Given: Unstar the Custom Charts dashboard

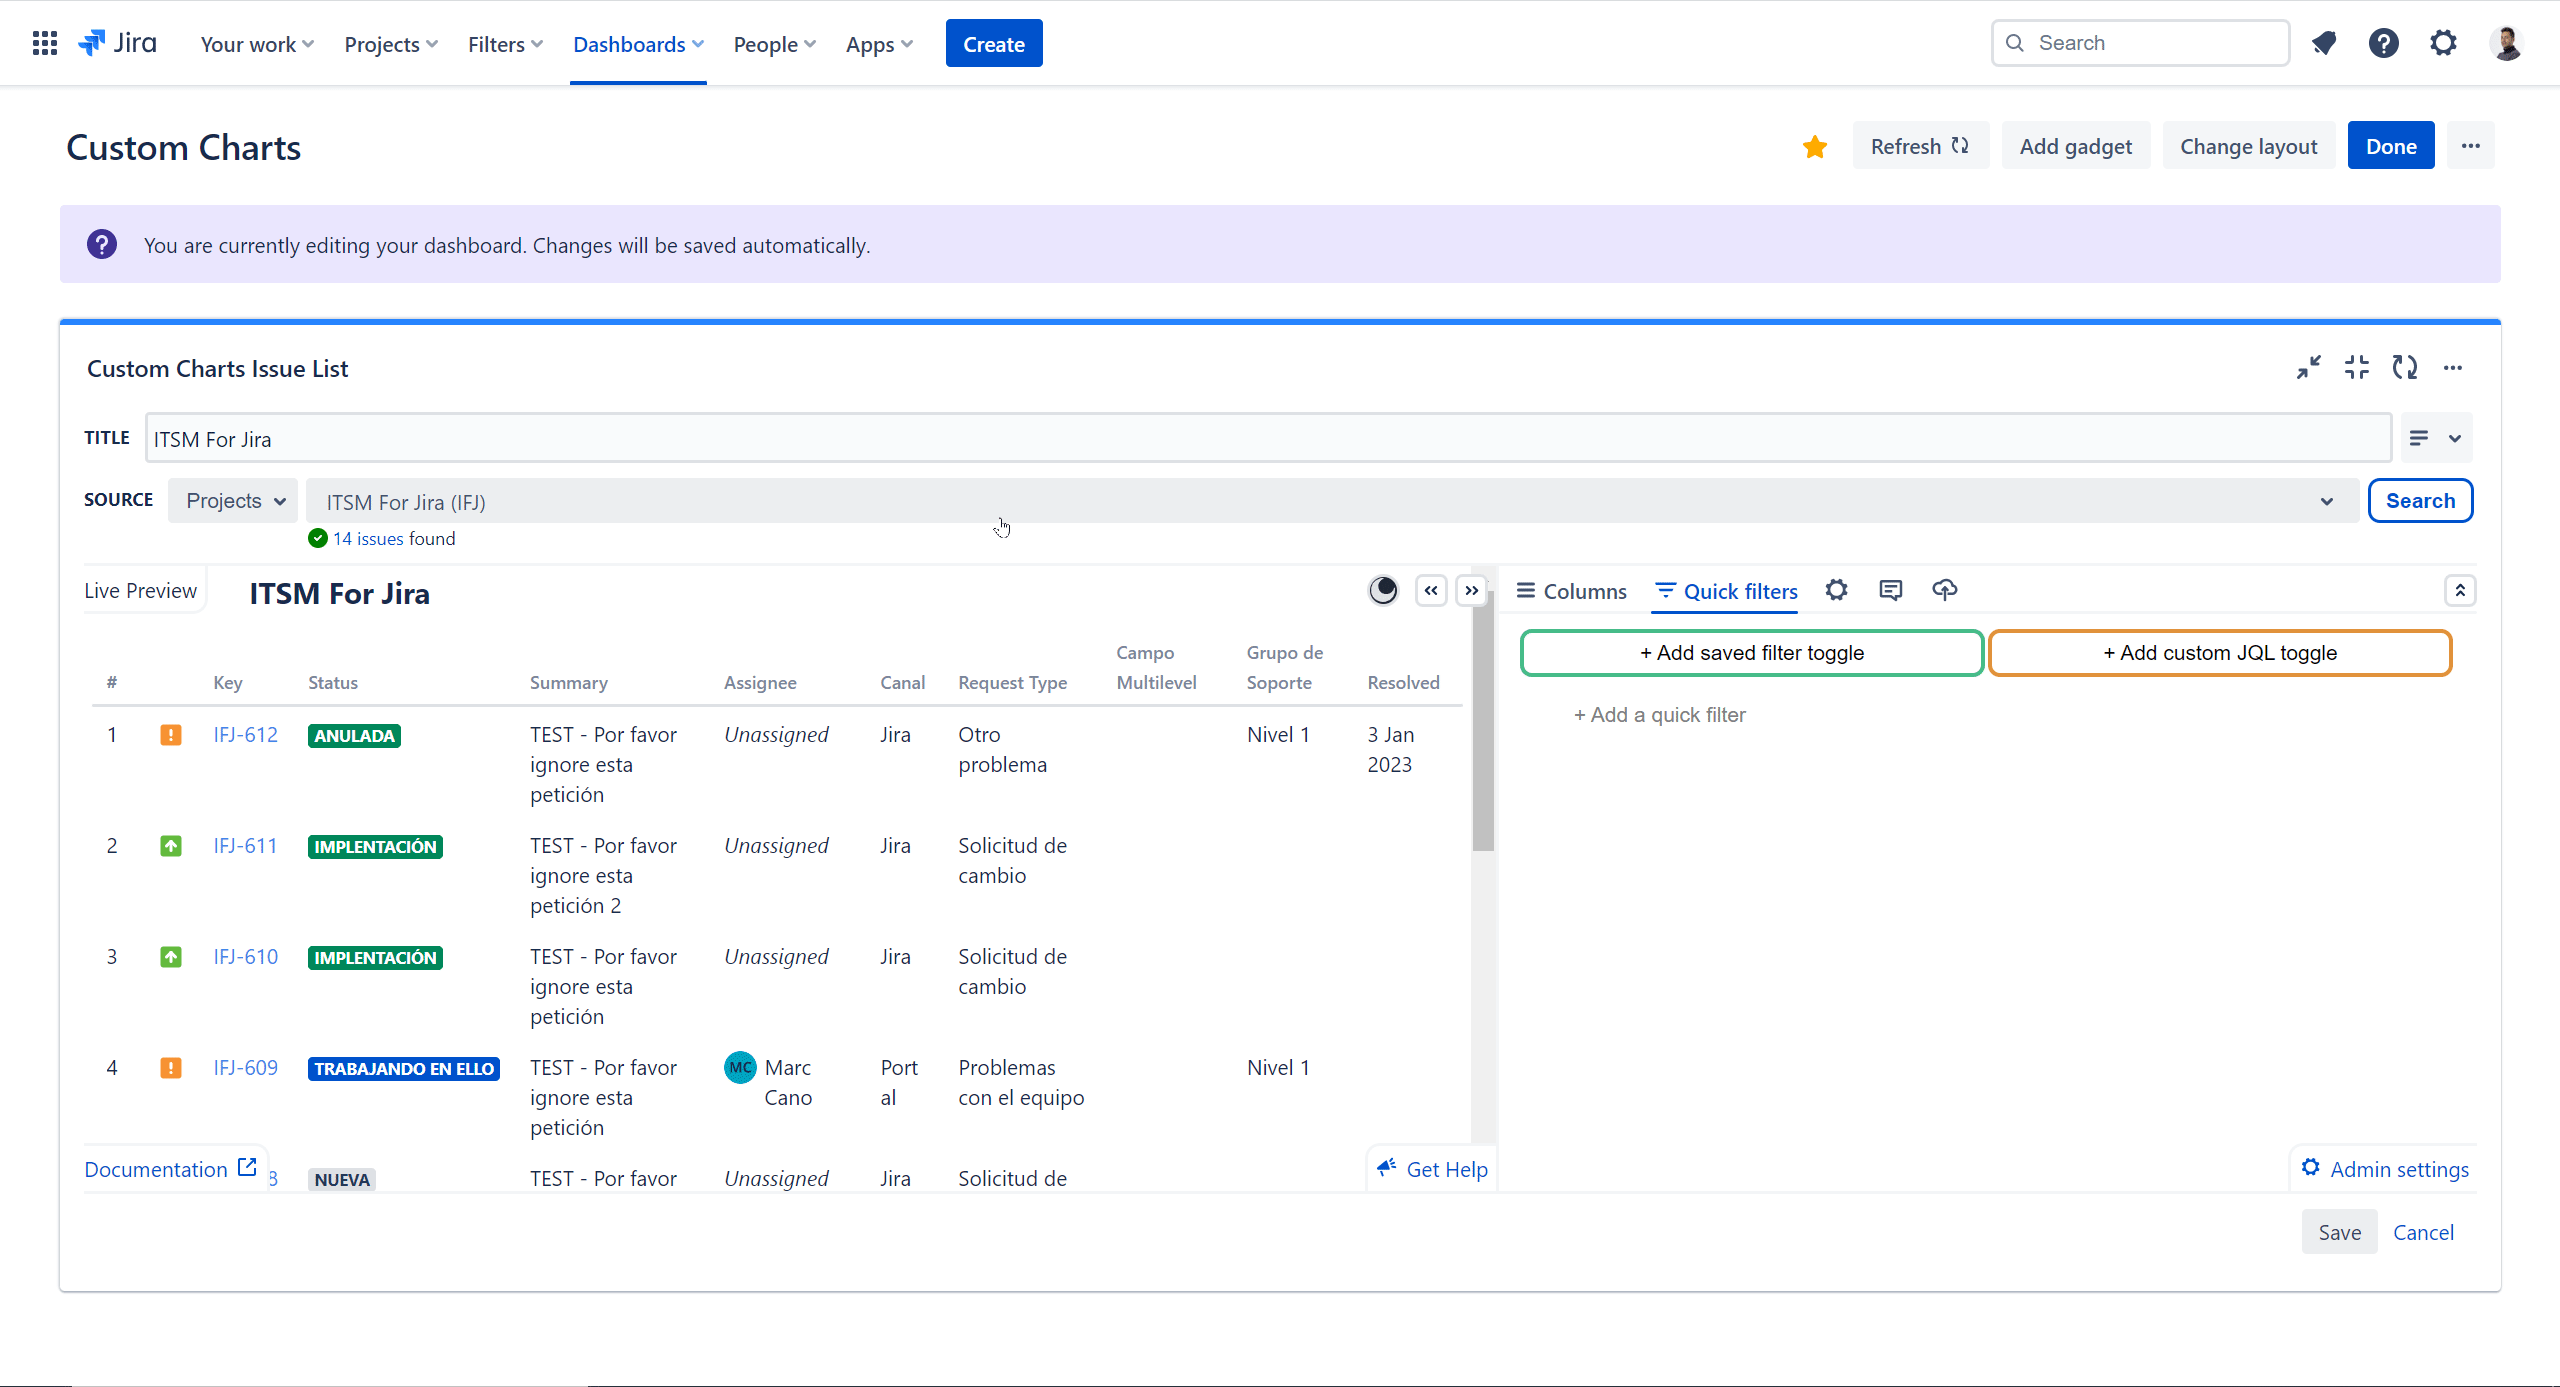Looking at the screenshot, I should [1814, 147].
